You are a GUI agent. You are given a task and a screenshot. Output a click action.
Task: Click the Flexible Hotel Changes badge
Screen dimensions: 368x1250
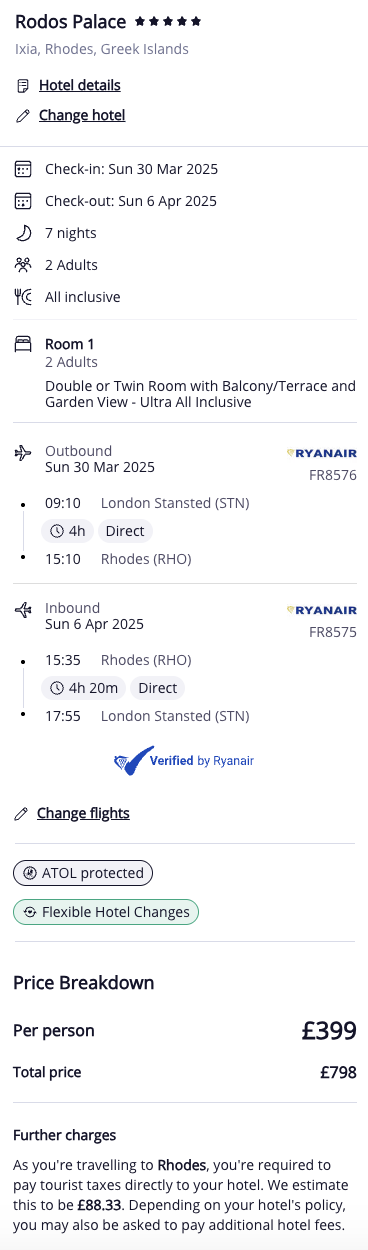(x=106, y=911)
